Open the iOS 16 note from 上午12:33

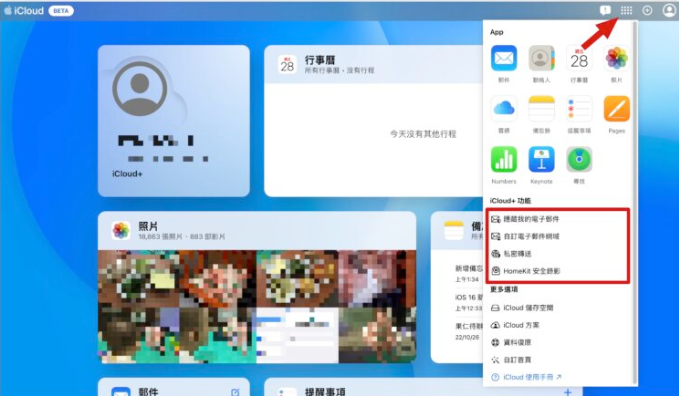pos(469,302)
